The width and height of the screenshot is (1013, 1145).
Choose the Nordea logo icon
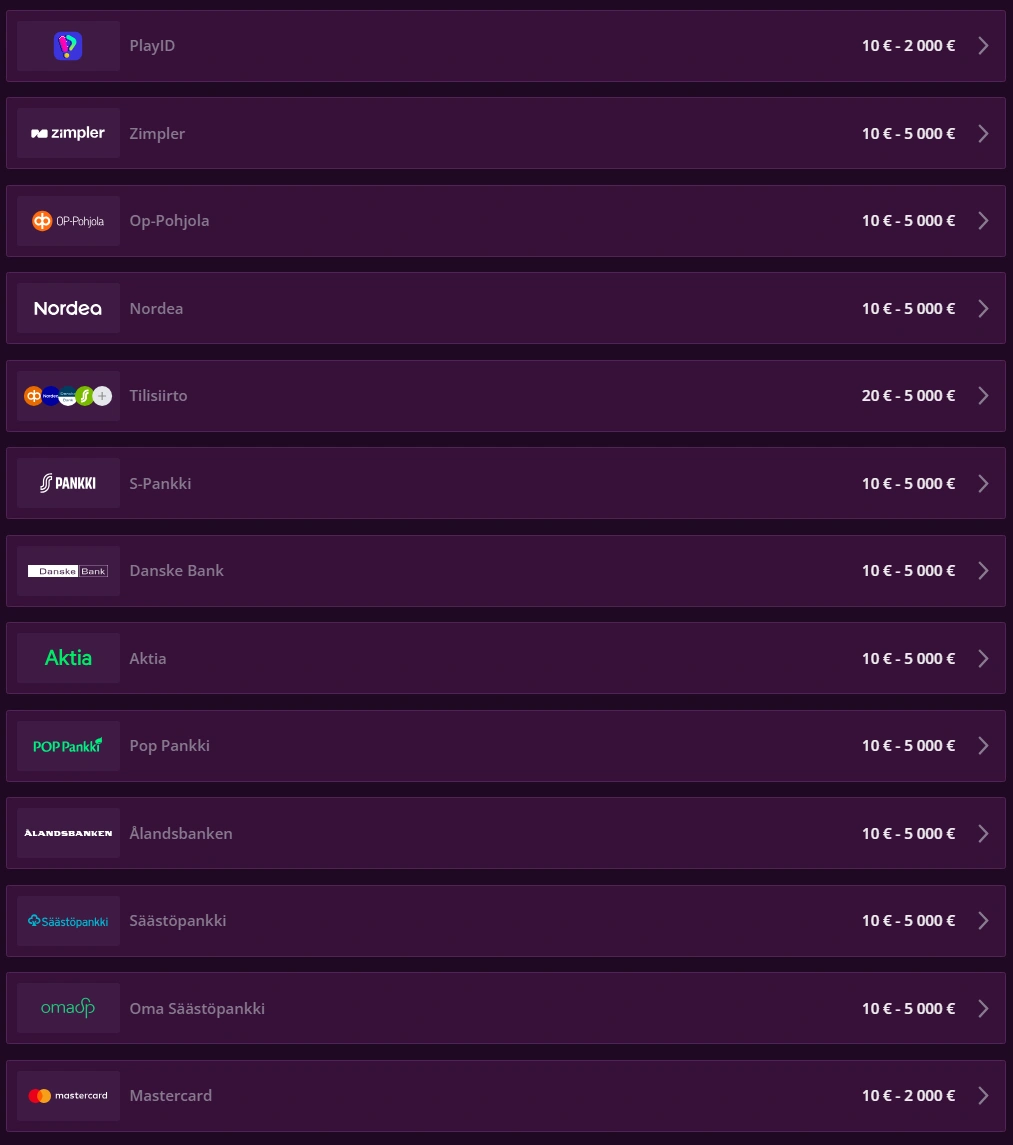pos(68,308)
